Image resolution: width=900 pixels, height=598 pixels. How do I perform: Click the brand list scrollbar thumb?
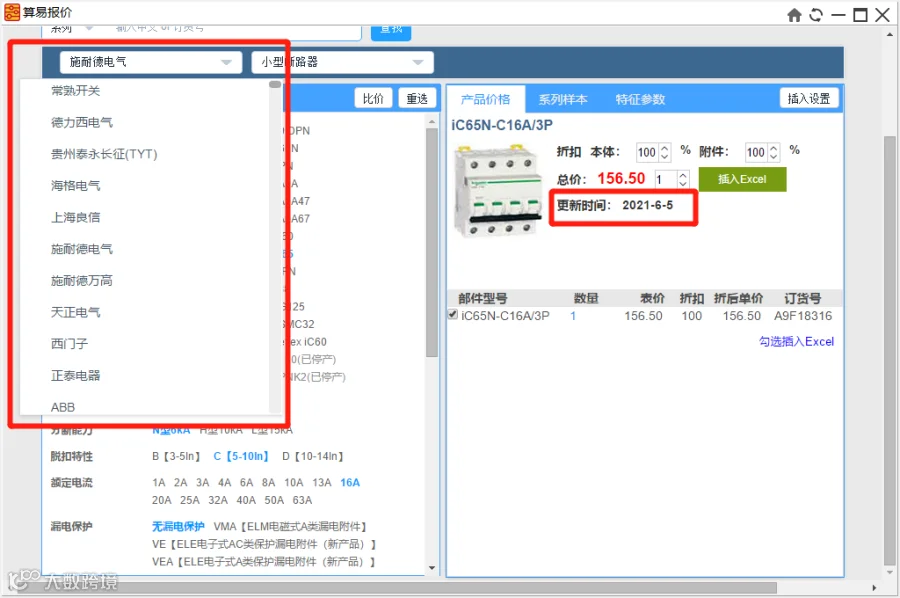pyautogui.click(x=275, y=84)
